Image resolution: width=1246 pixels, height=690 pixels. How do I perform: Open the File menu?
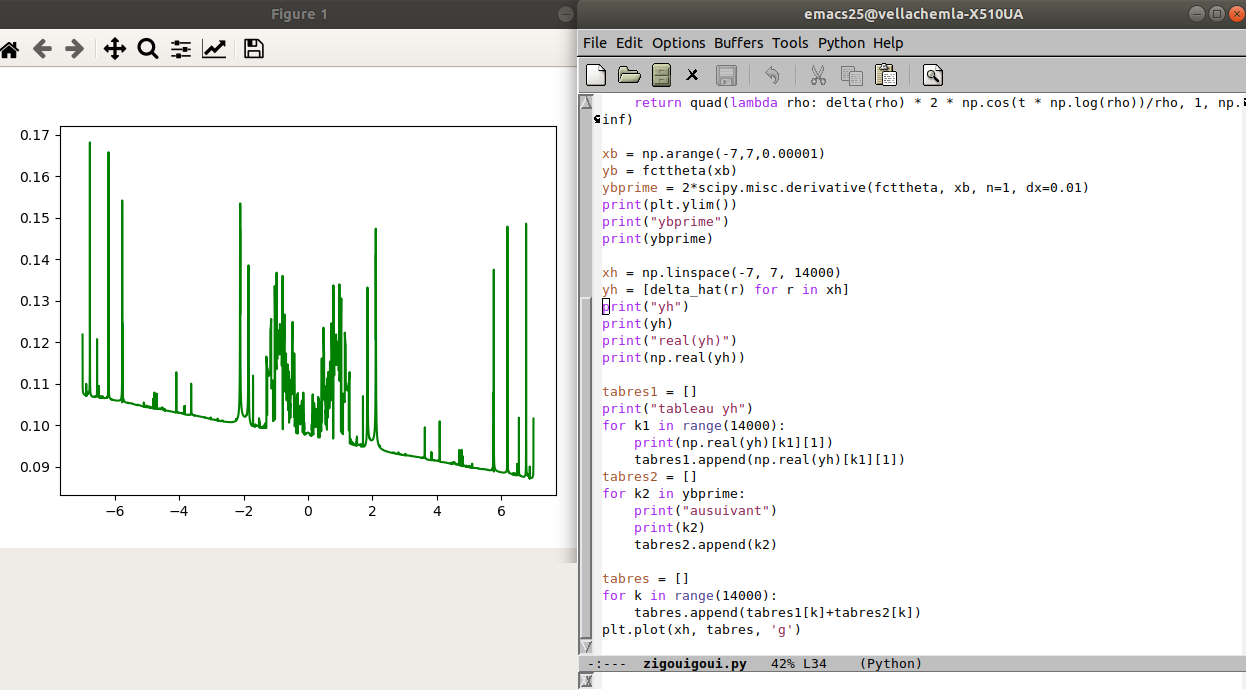click(x=594, y=43)
